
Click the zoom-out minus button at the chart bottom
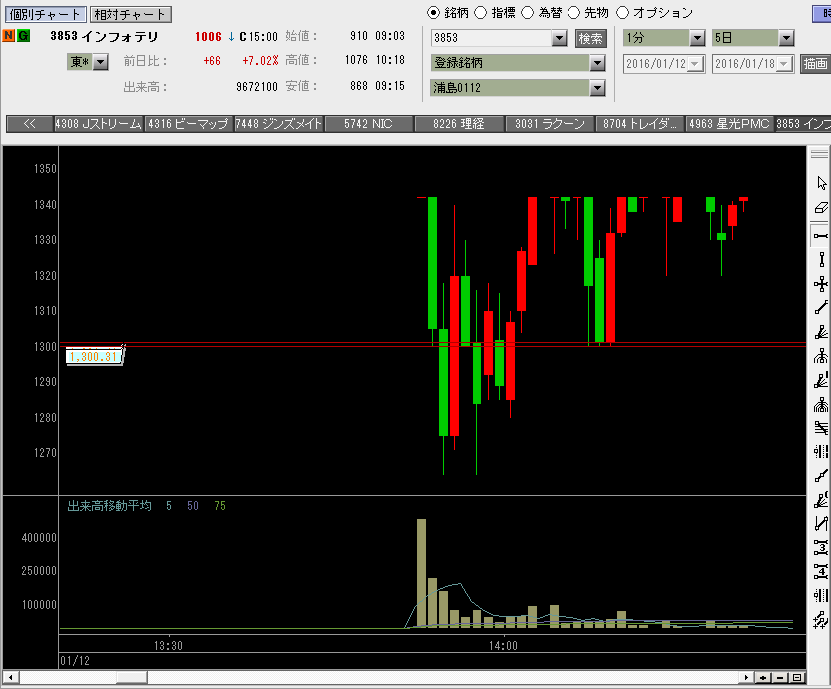pos(780,677)
